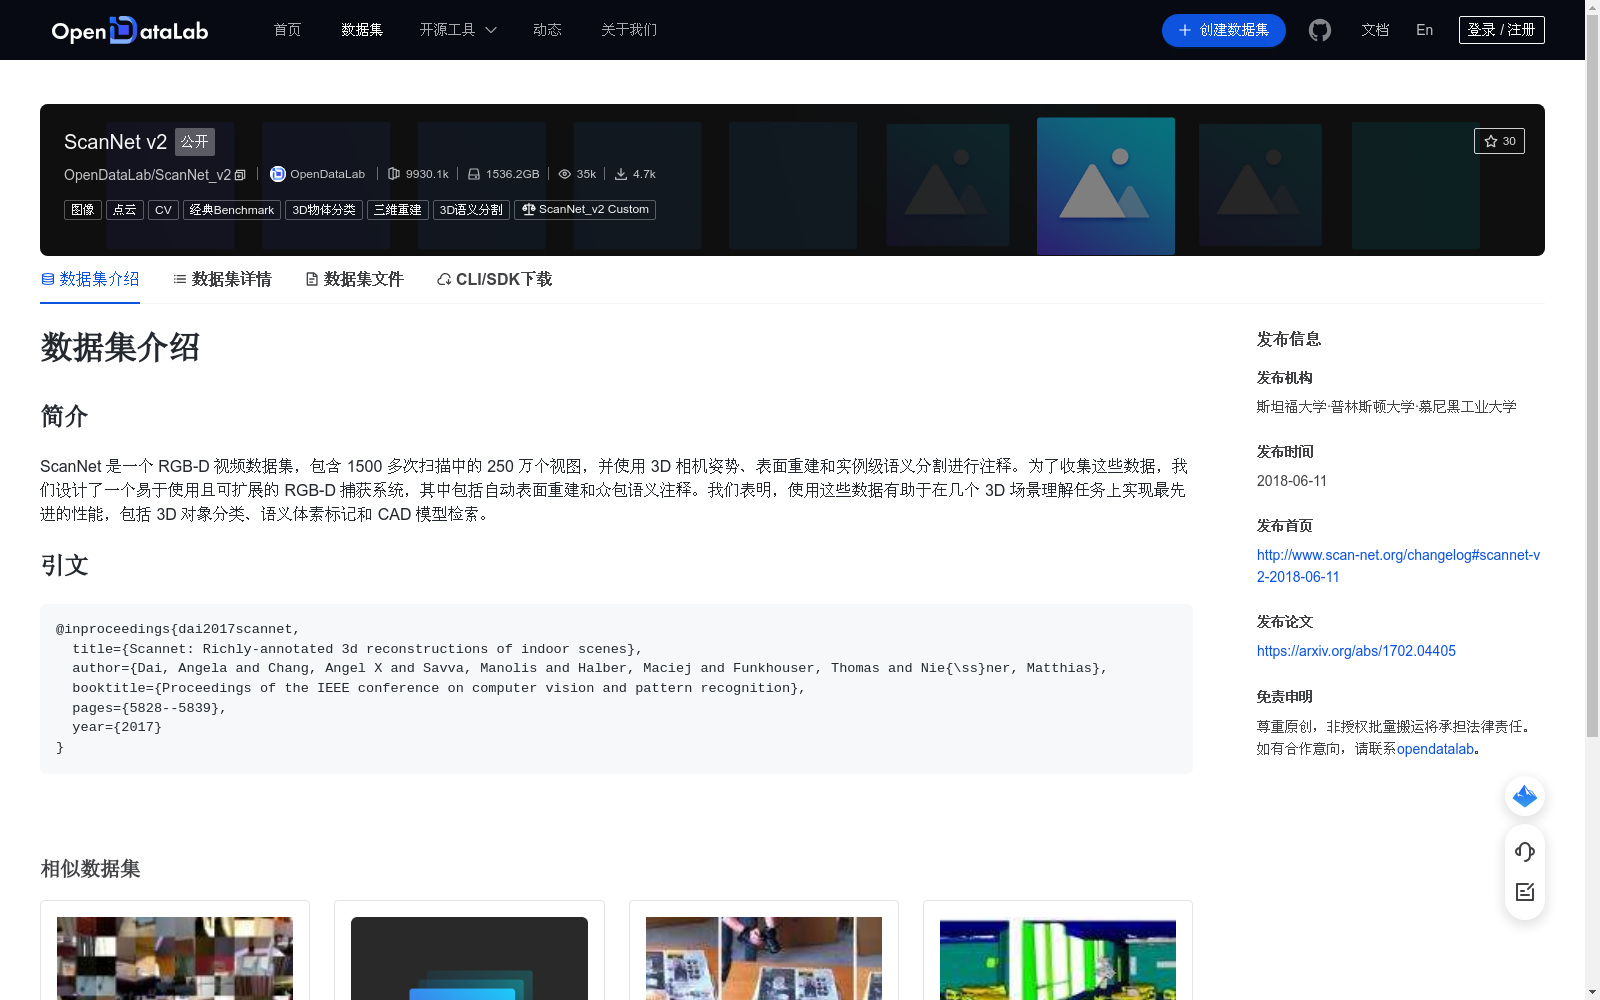Click the opendatalab contact link
This screenshot has height=1000, width=1600.
1435,749
